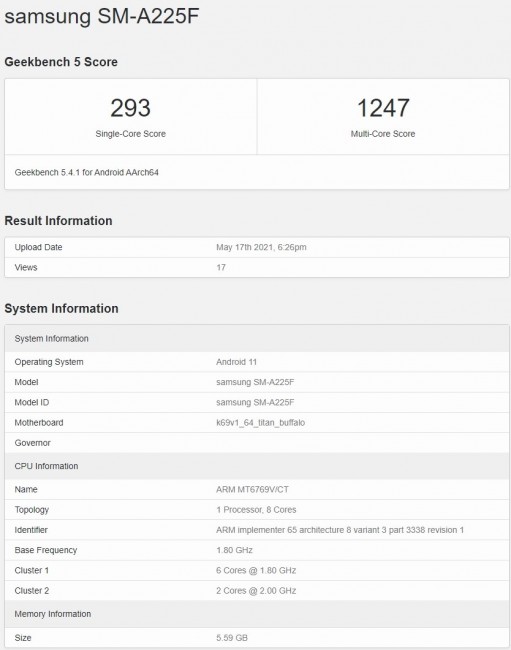
Task: Select the Model ID value samsung SM-A225F
Action: [255, 403]
